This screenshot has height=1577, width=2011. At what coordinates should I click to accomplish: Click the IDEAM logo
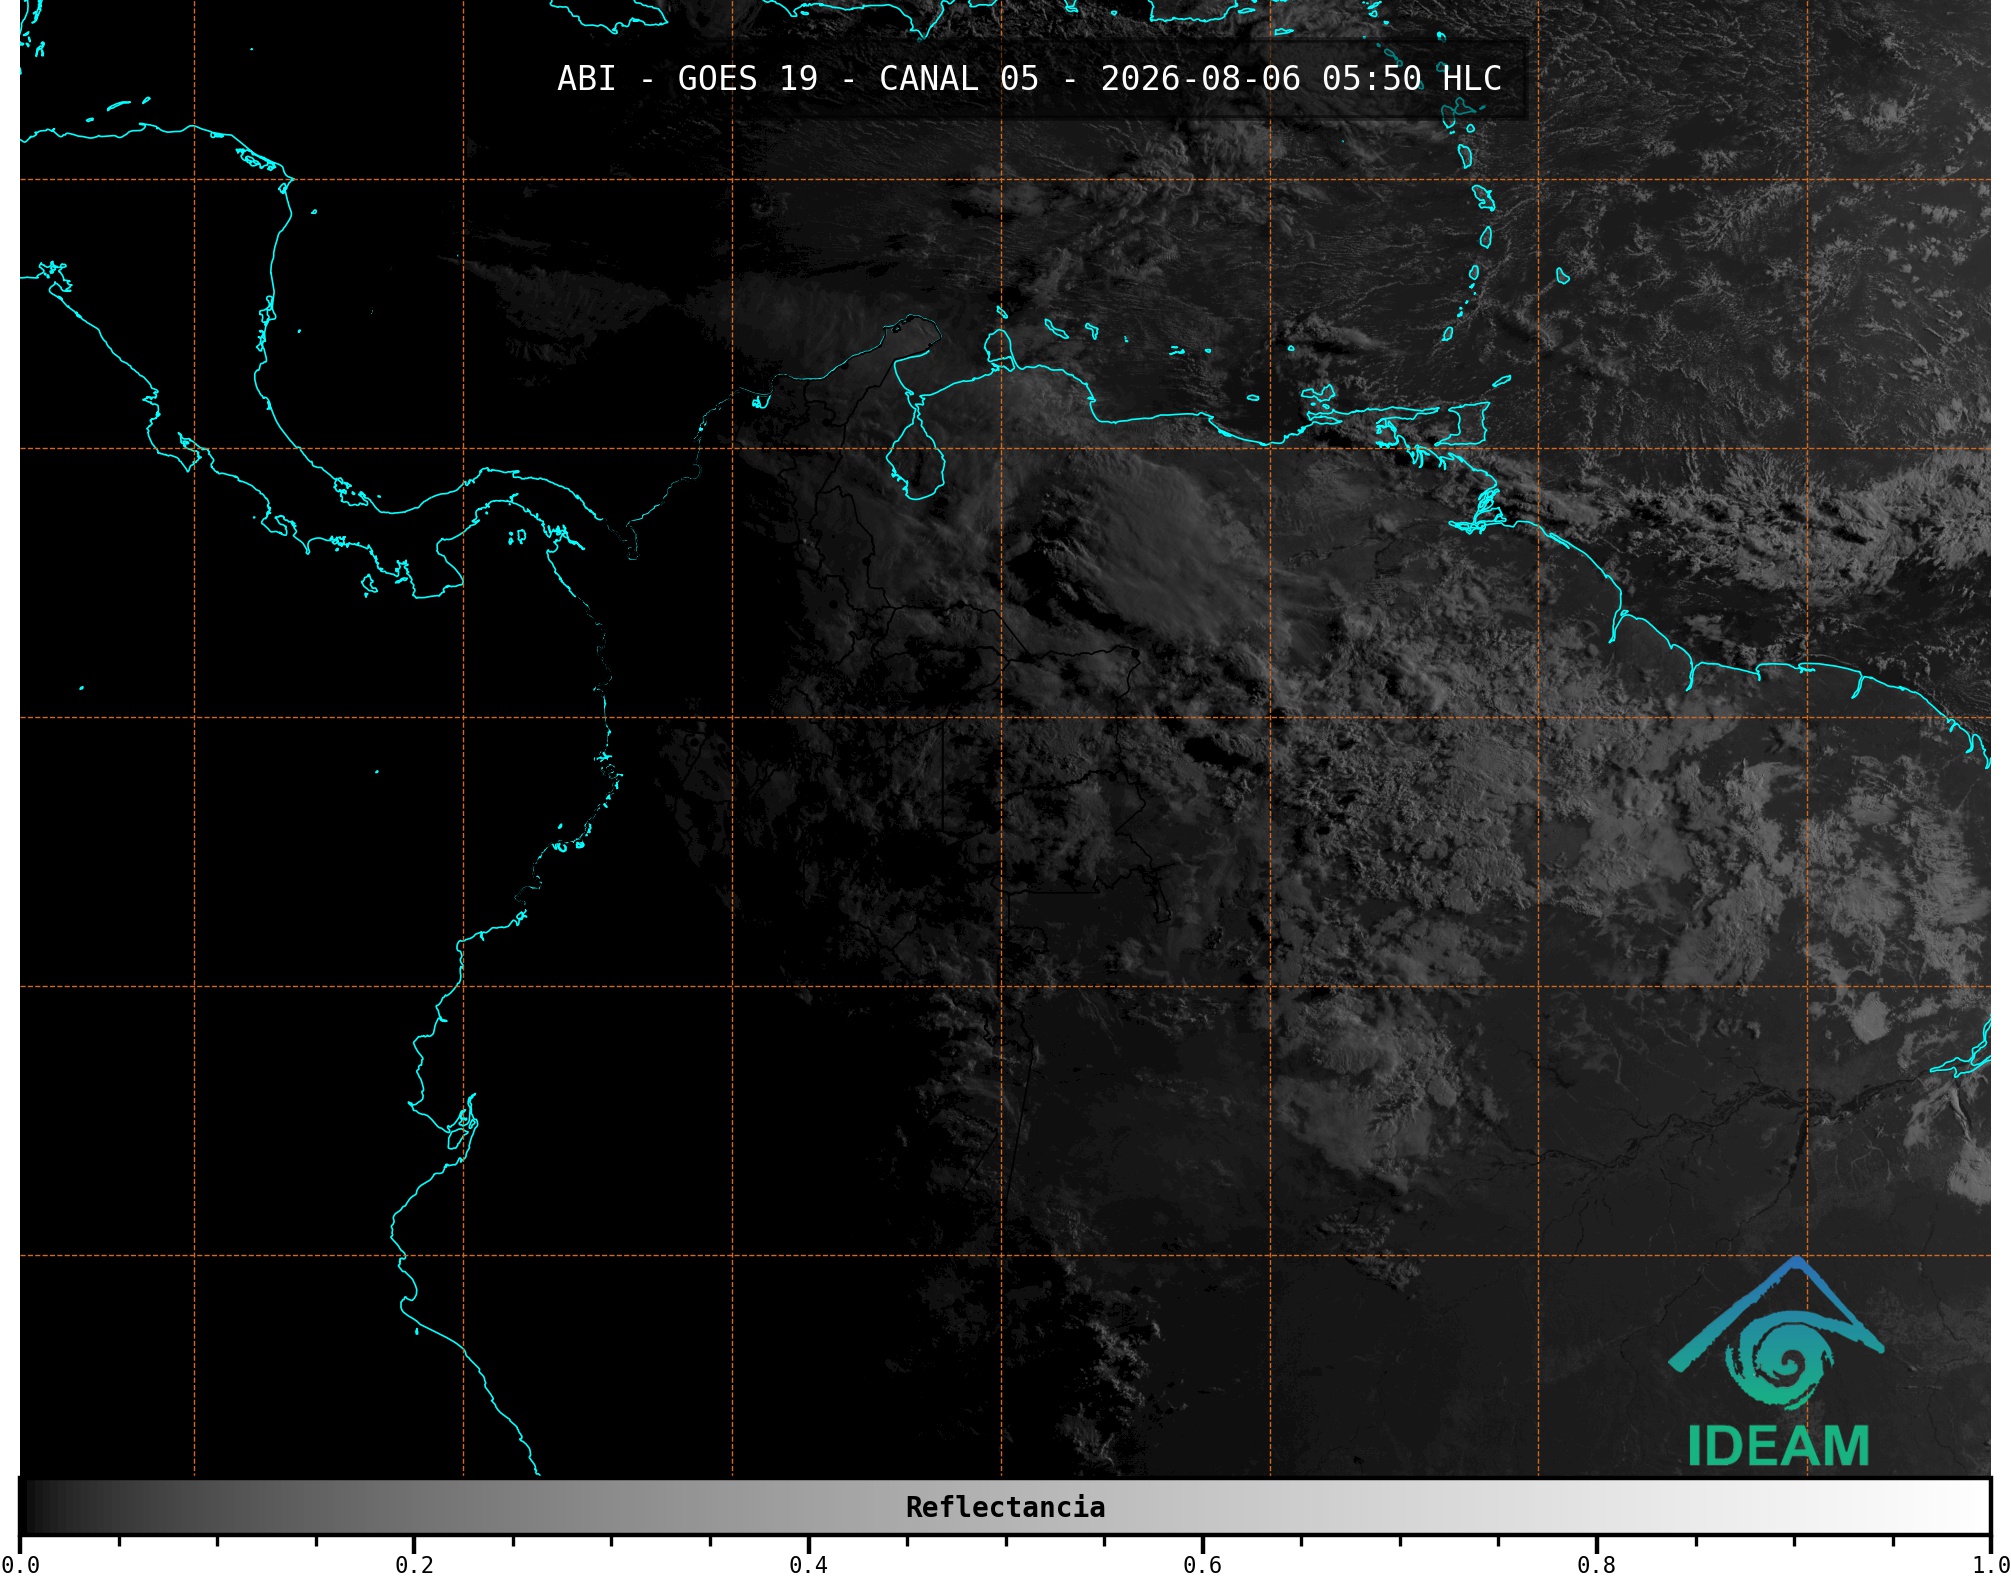click(1777, 1361)
